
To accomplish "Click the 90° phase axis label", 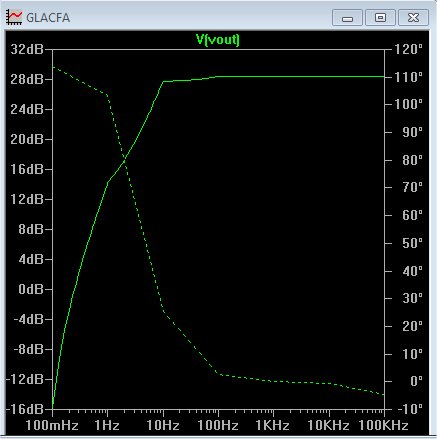I will pos(413,132).
